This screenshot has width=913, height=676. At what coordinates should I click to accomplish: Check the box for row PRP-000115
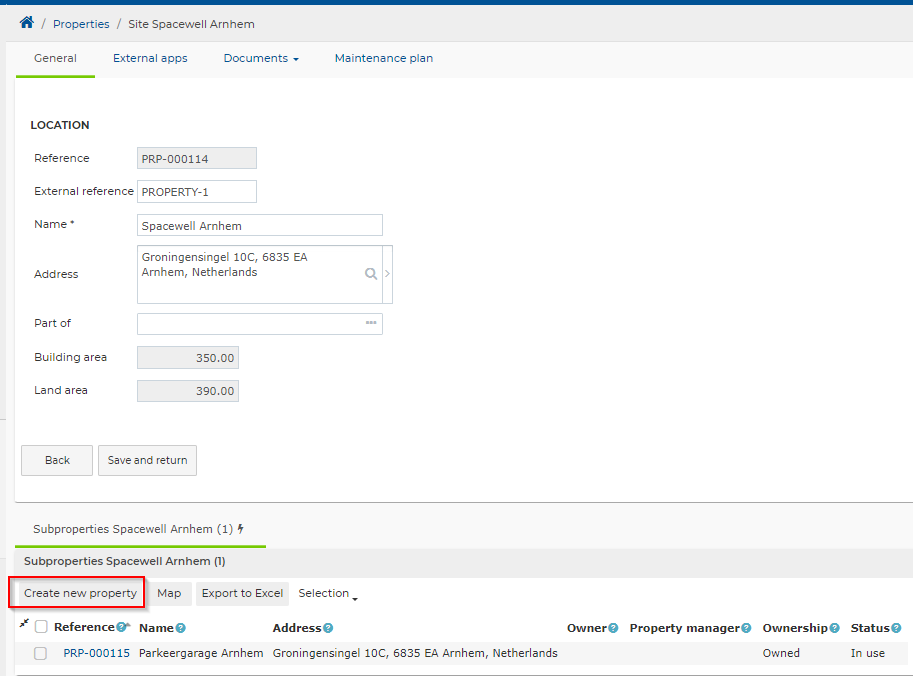point(41,653)
